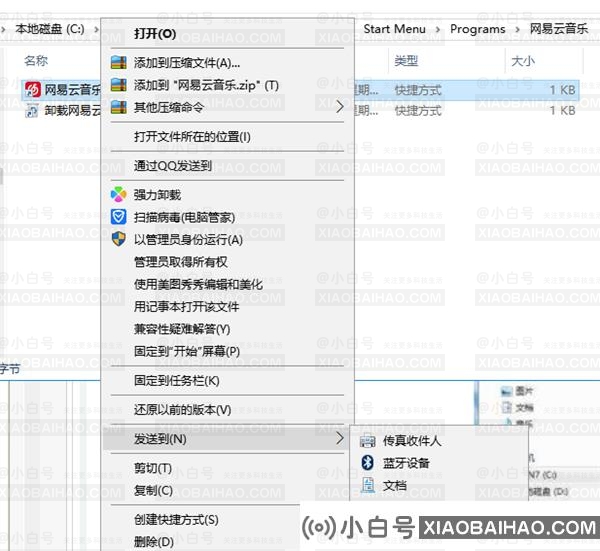This screenshot has width=600, height=551.
Task: Click 快捷方式 type of the 卸载网易云 row
Action: 418,111
